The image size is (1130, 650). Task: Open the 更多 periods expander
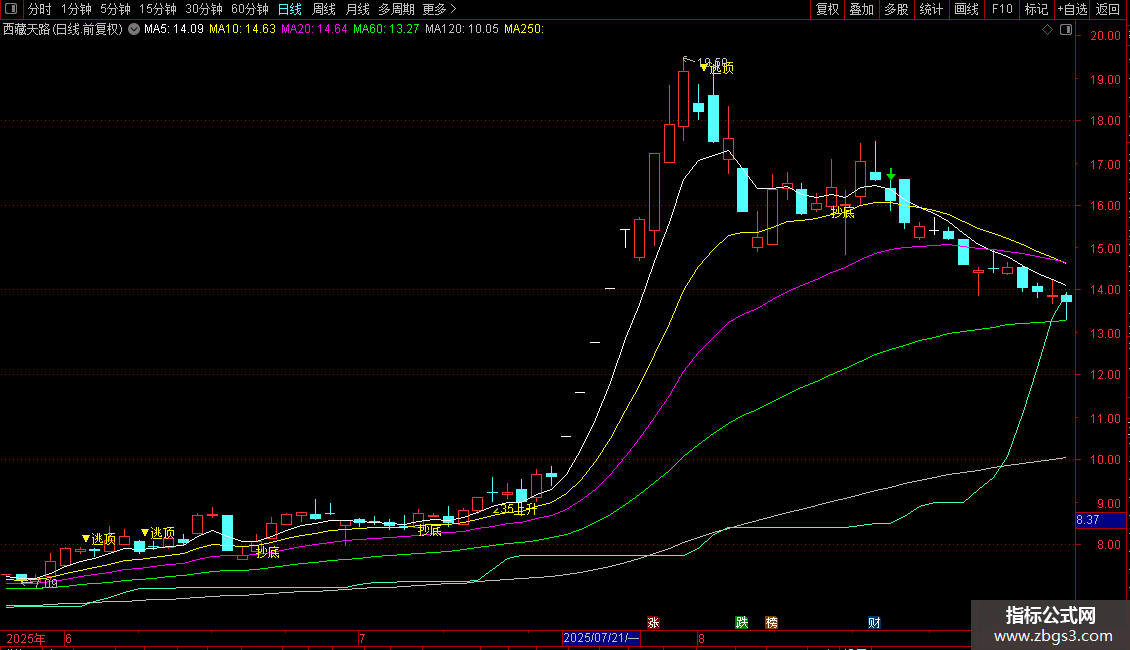[x=435, y=9]
